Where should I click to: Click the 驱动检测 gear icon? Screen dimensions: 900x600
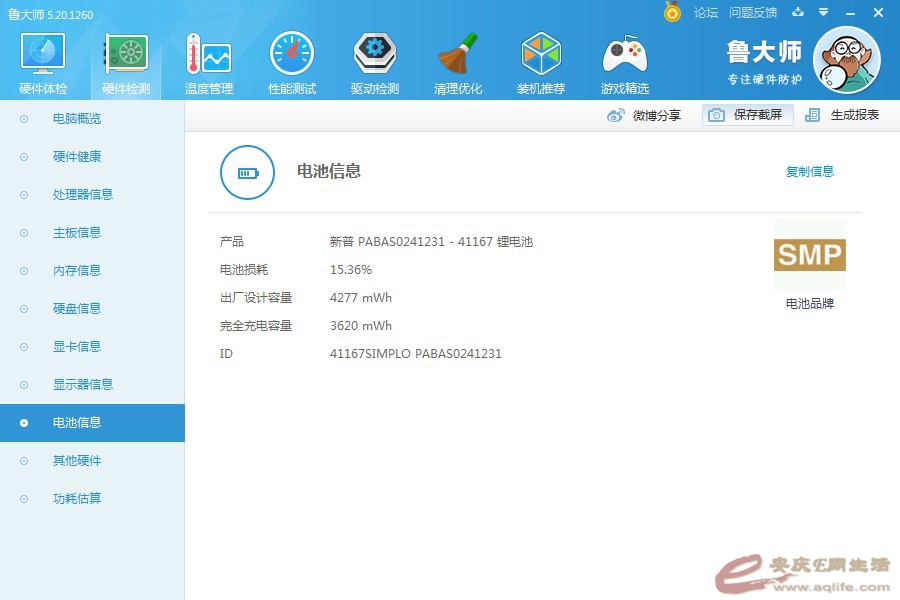click(375, 55)
